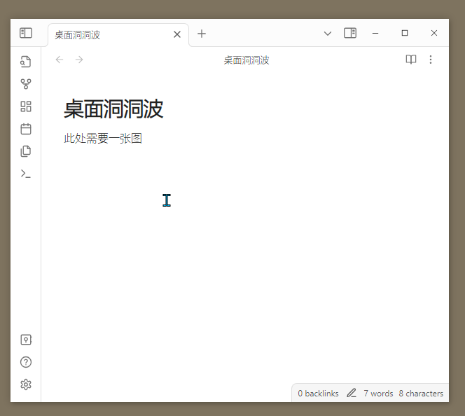Open the command palette icon
Image resolution: width=465 pixels, height=416 pixels.
(26, 174)
